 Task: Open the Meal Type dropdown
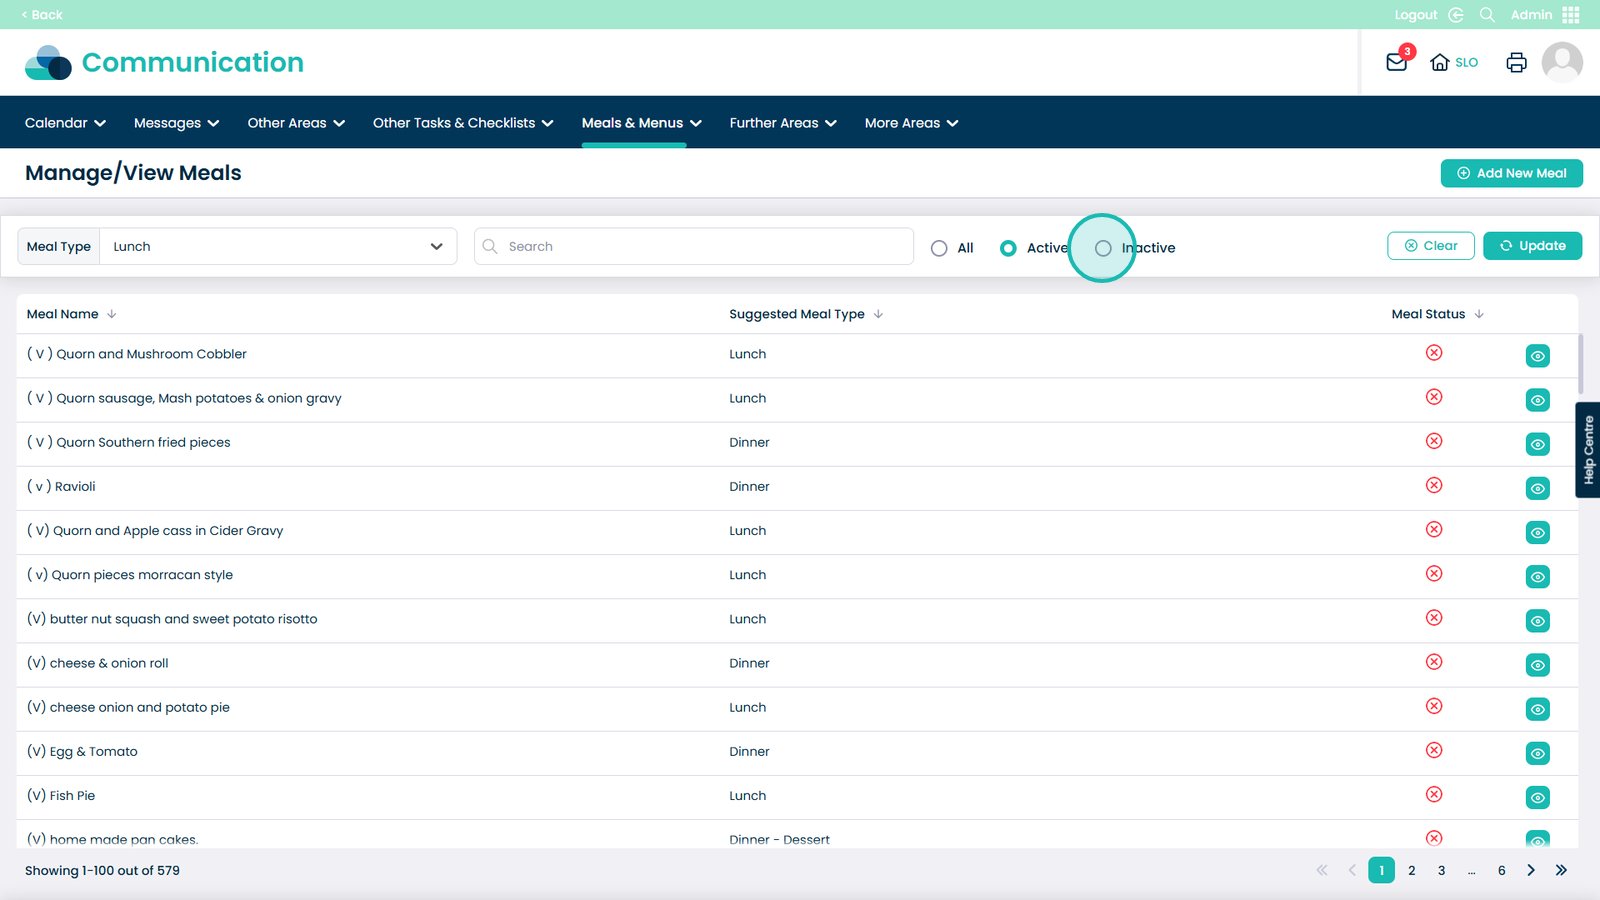(x=277, y=247)
